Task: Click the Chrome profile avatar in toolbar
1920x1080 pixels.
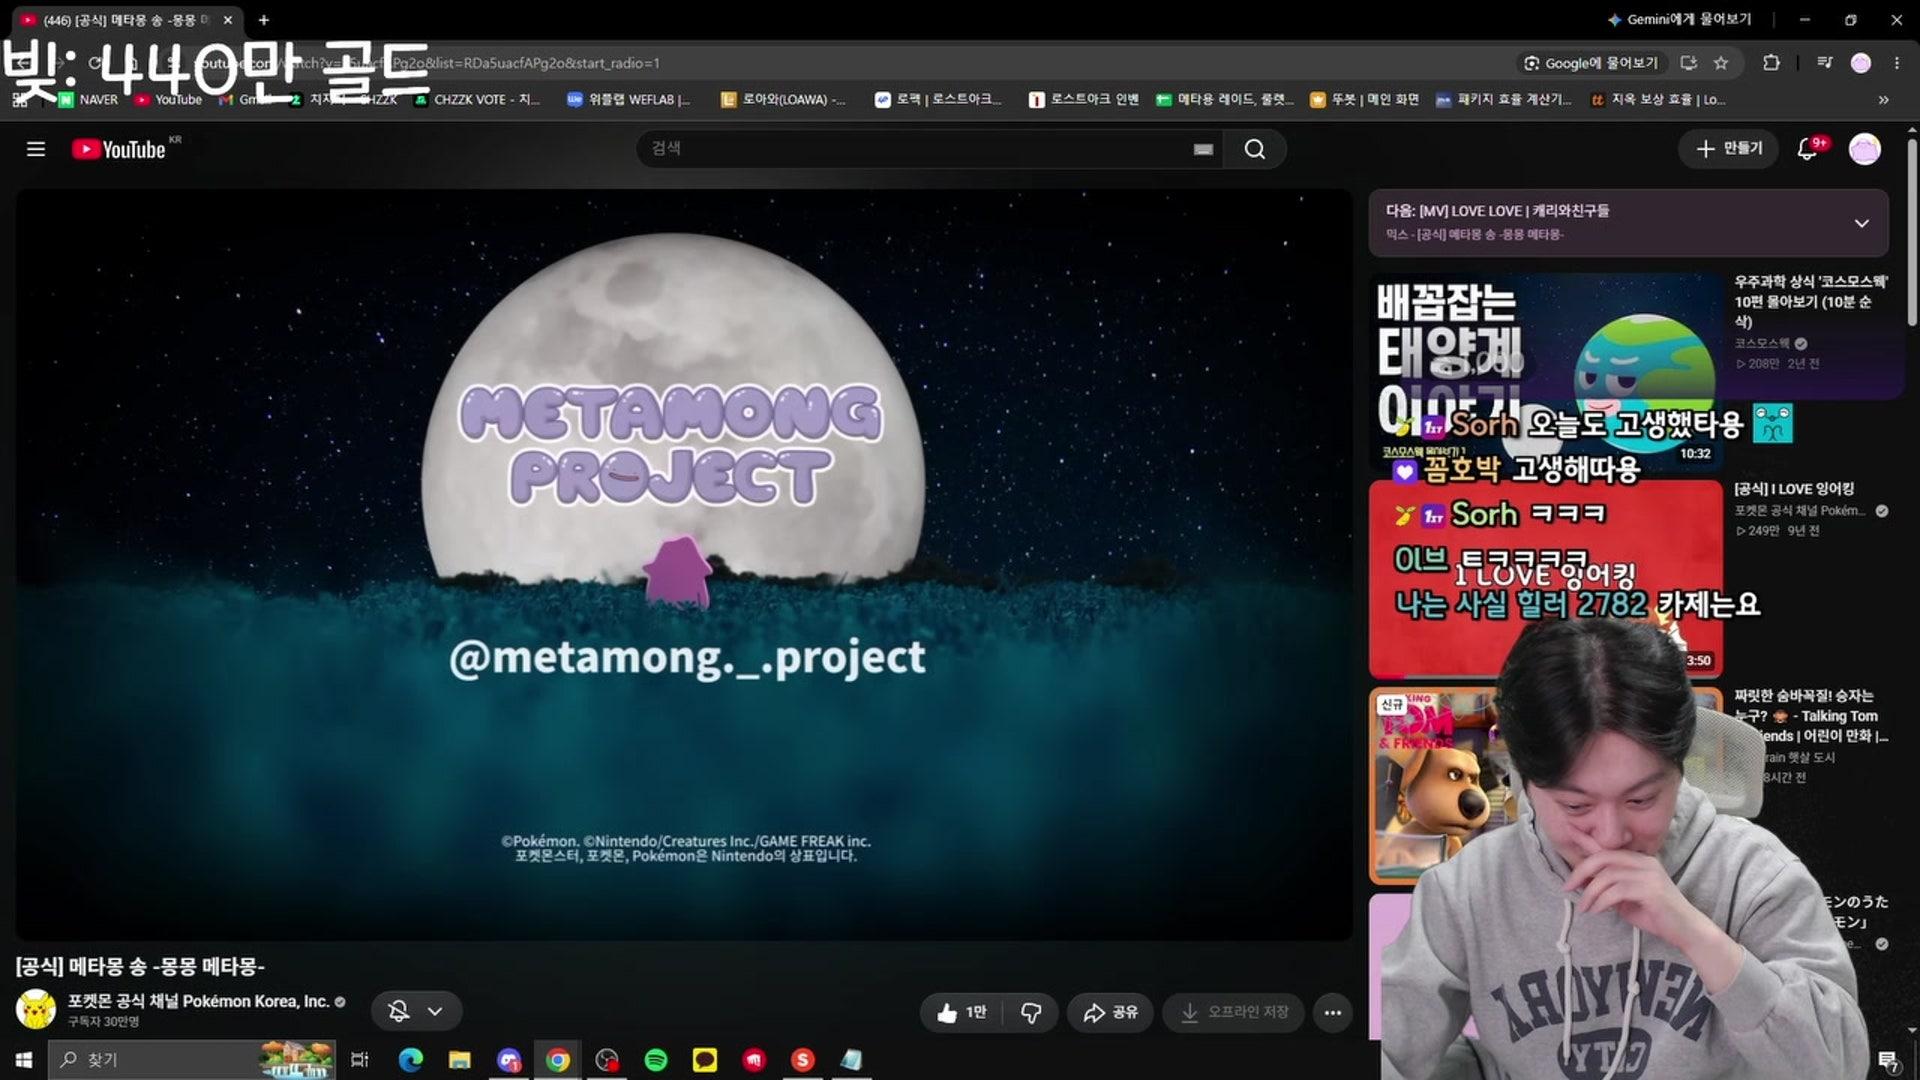Action: coord(1861,63)
